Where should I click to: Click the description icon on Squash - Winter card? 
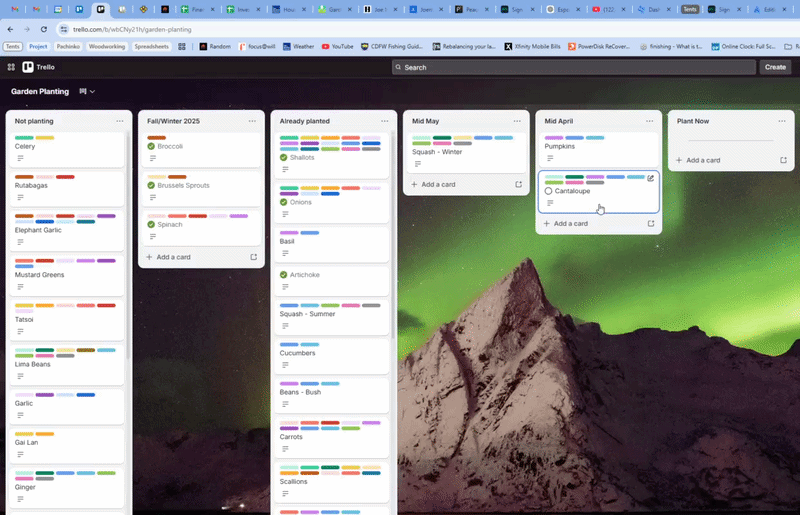pos(418,164)
